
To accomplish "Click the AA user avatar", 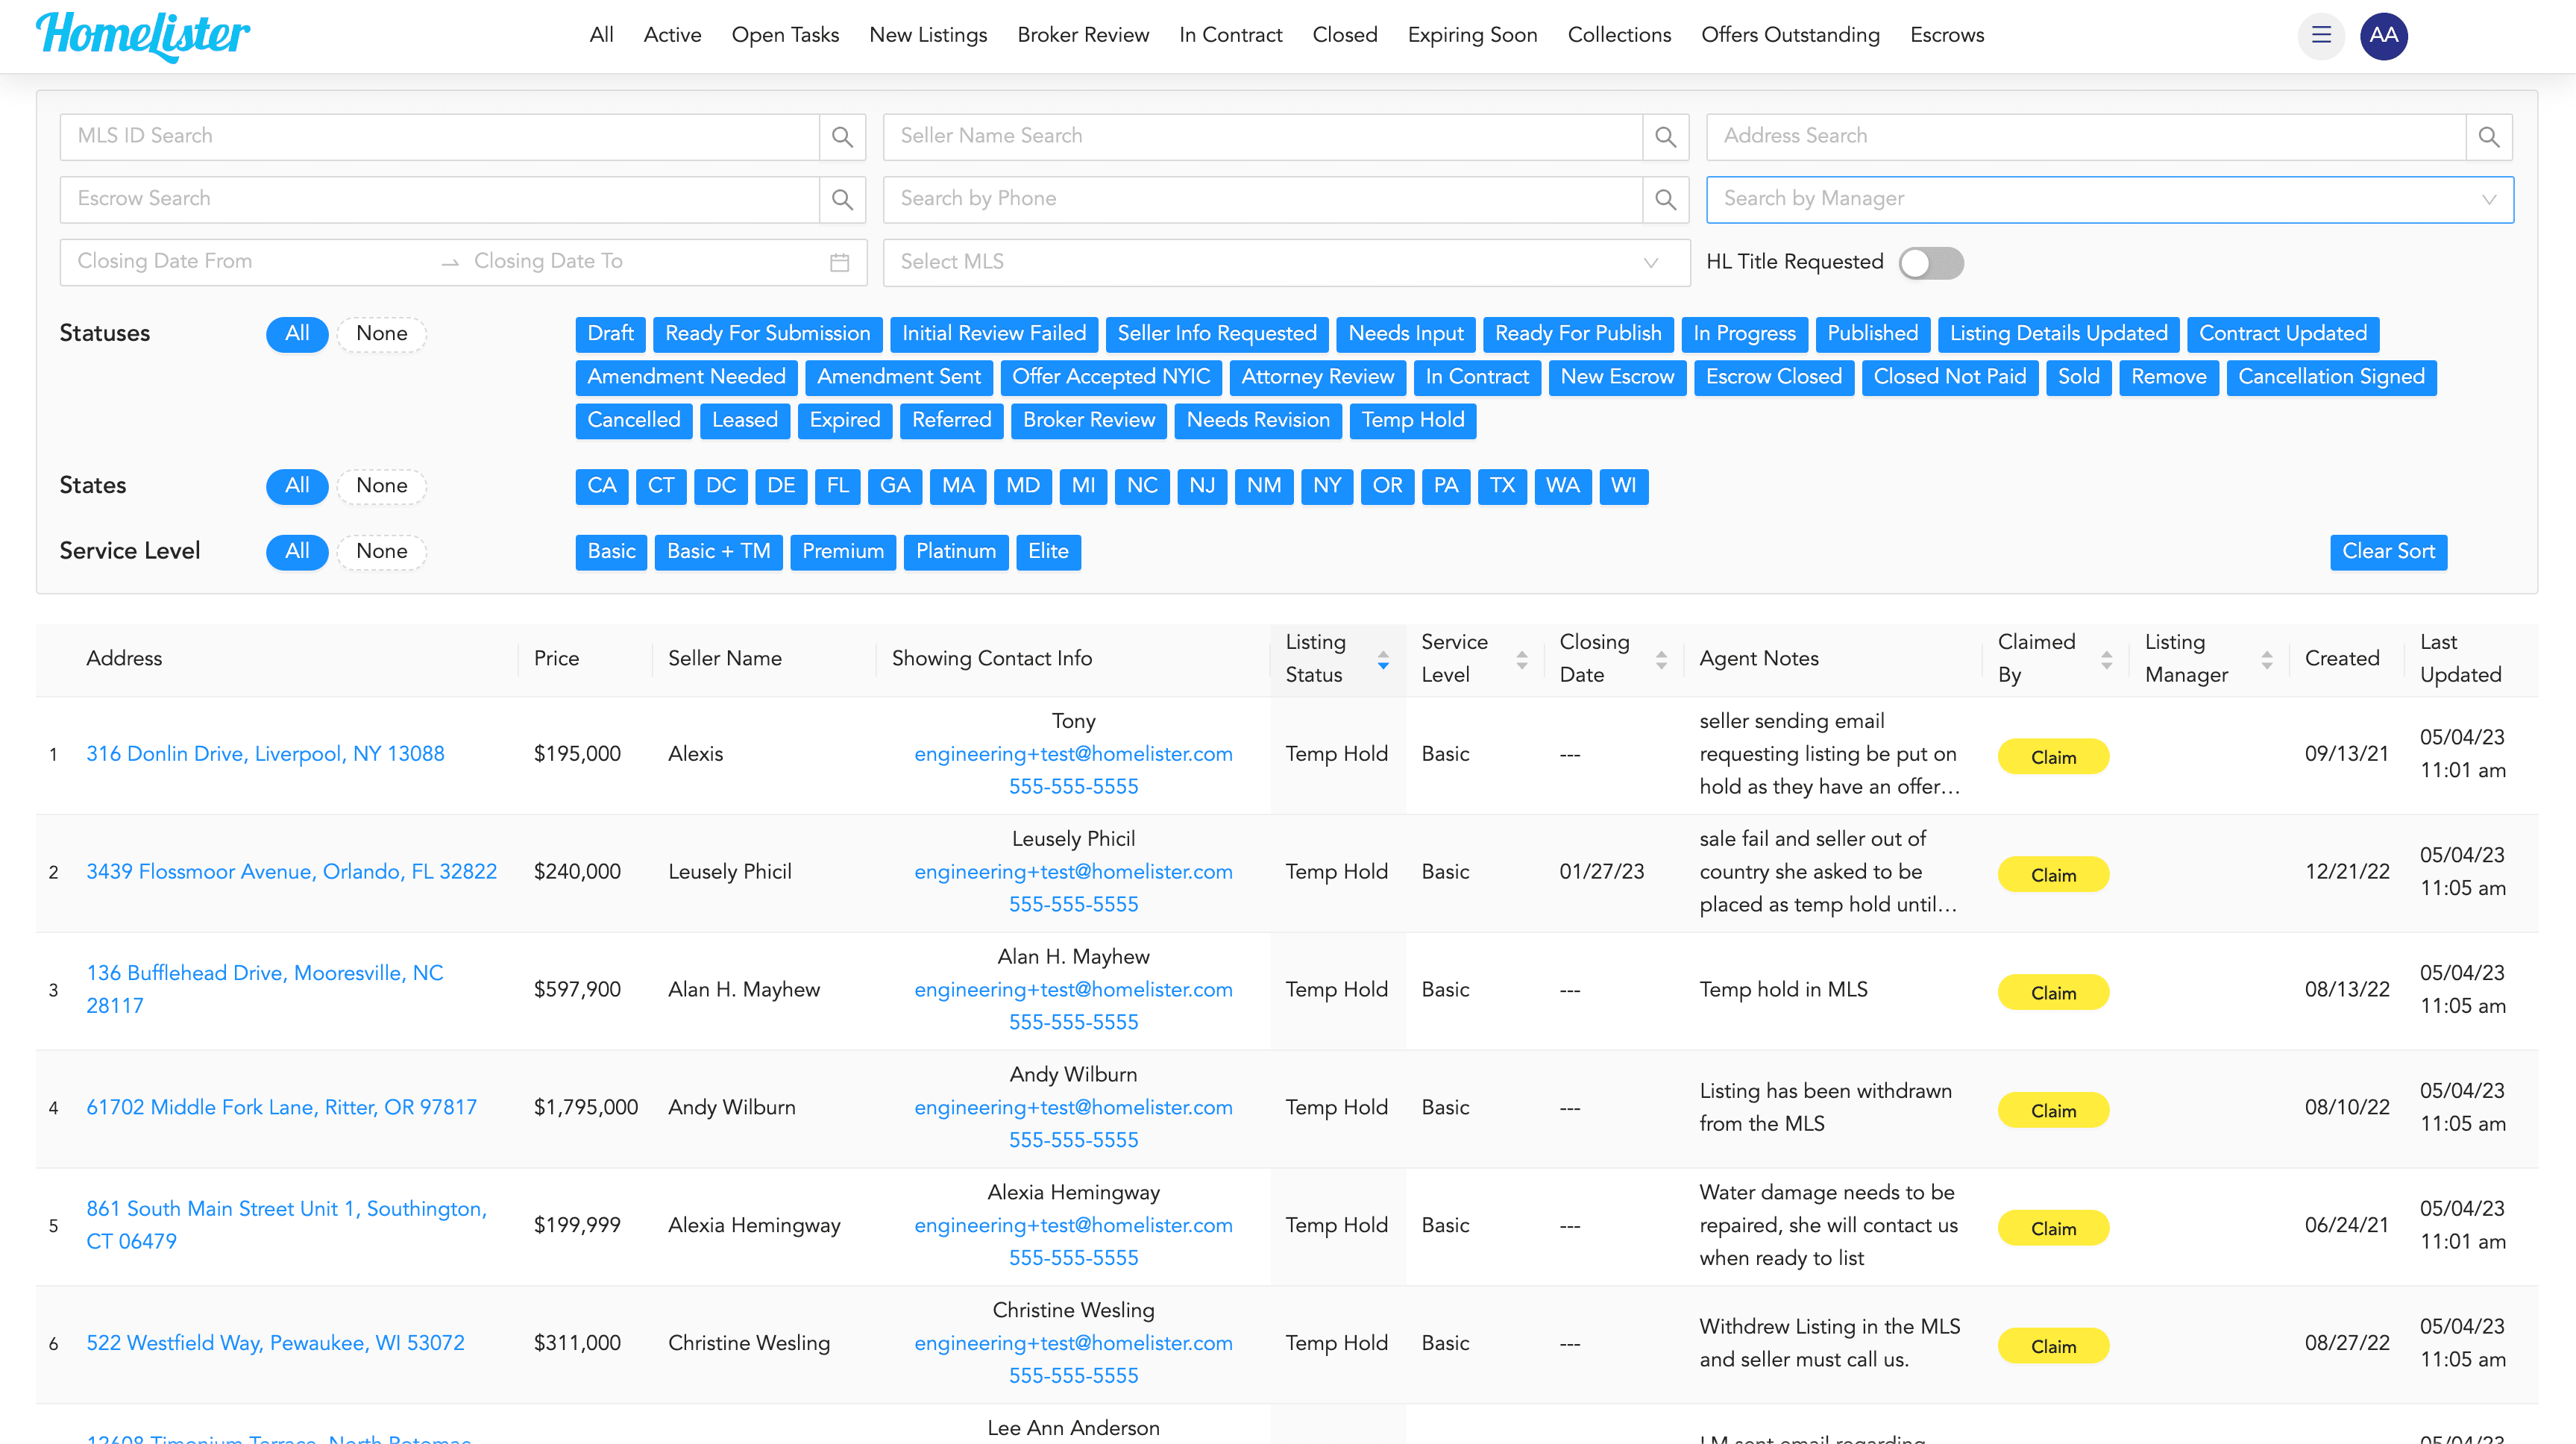I will click(x=2383, y=36).
